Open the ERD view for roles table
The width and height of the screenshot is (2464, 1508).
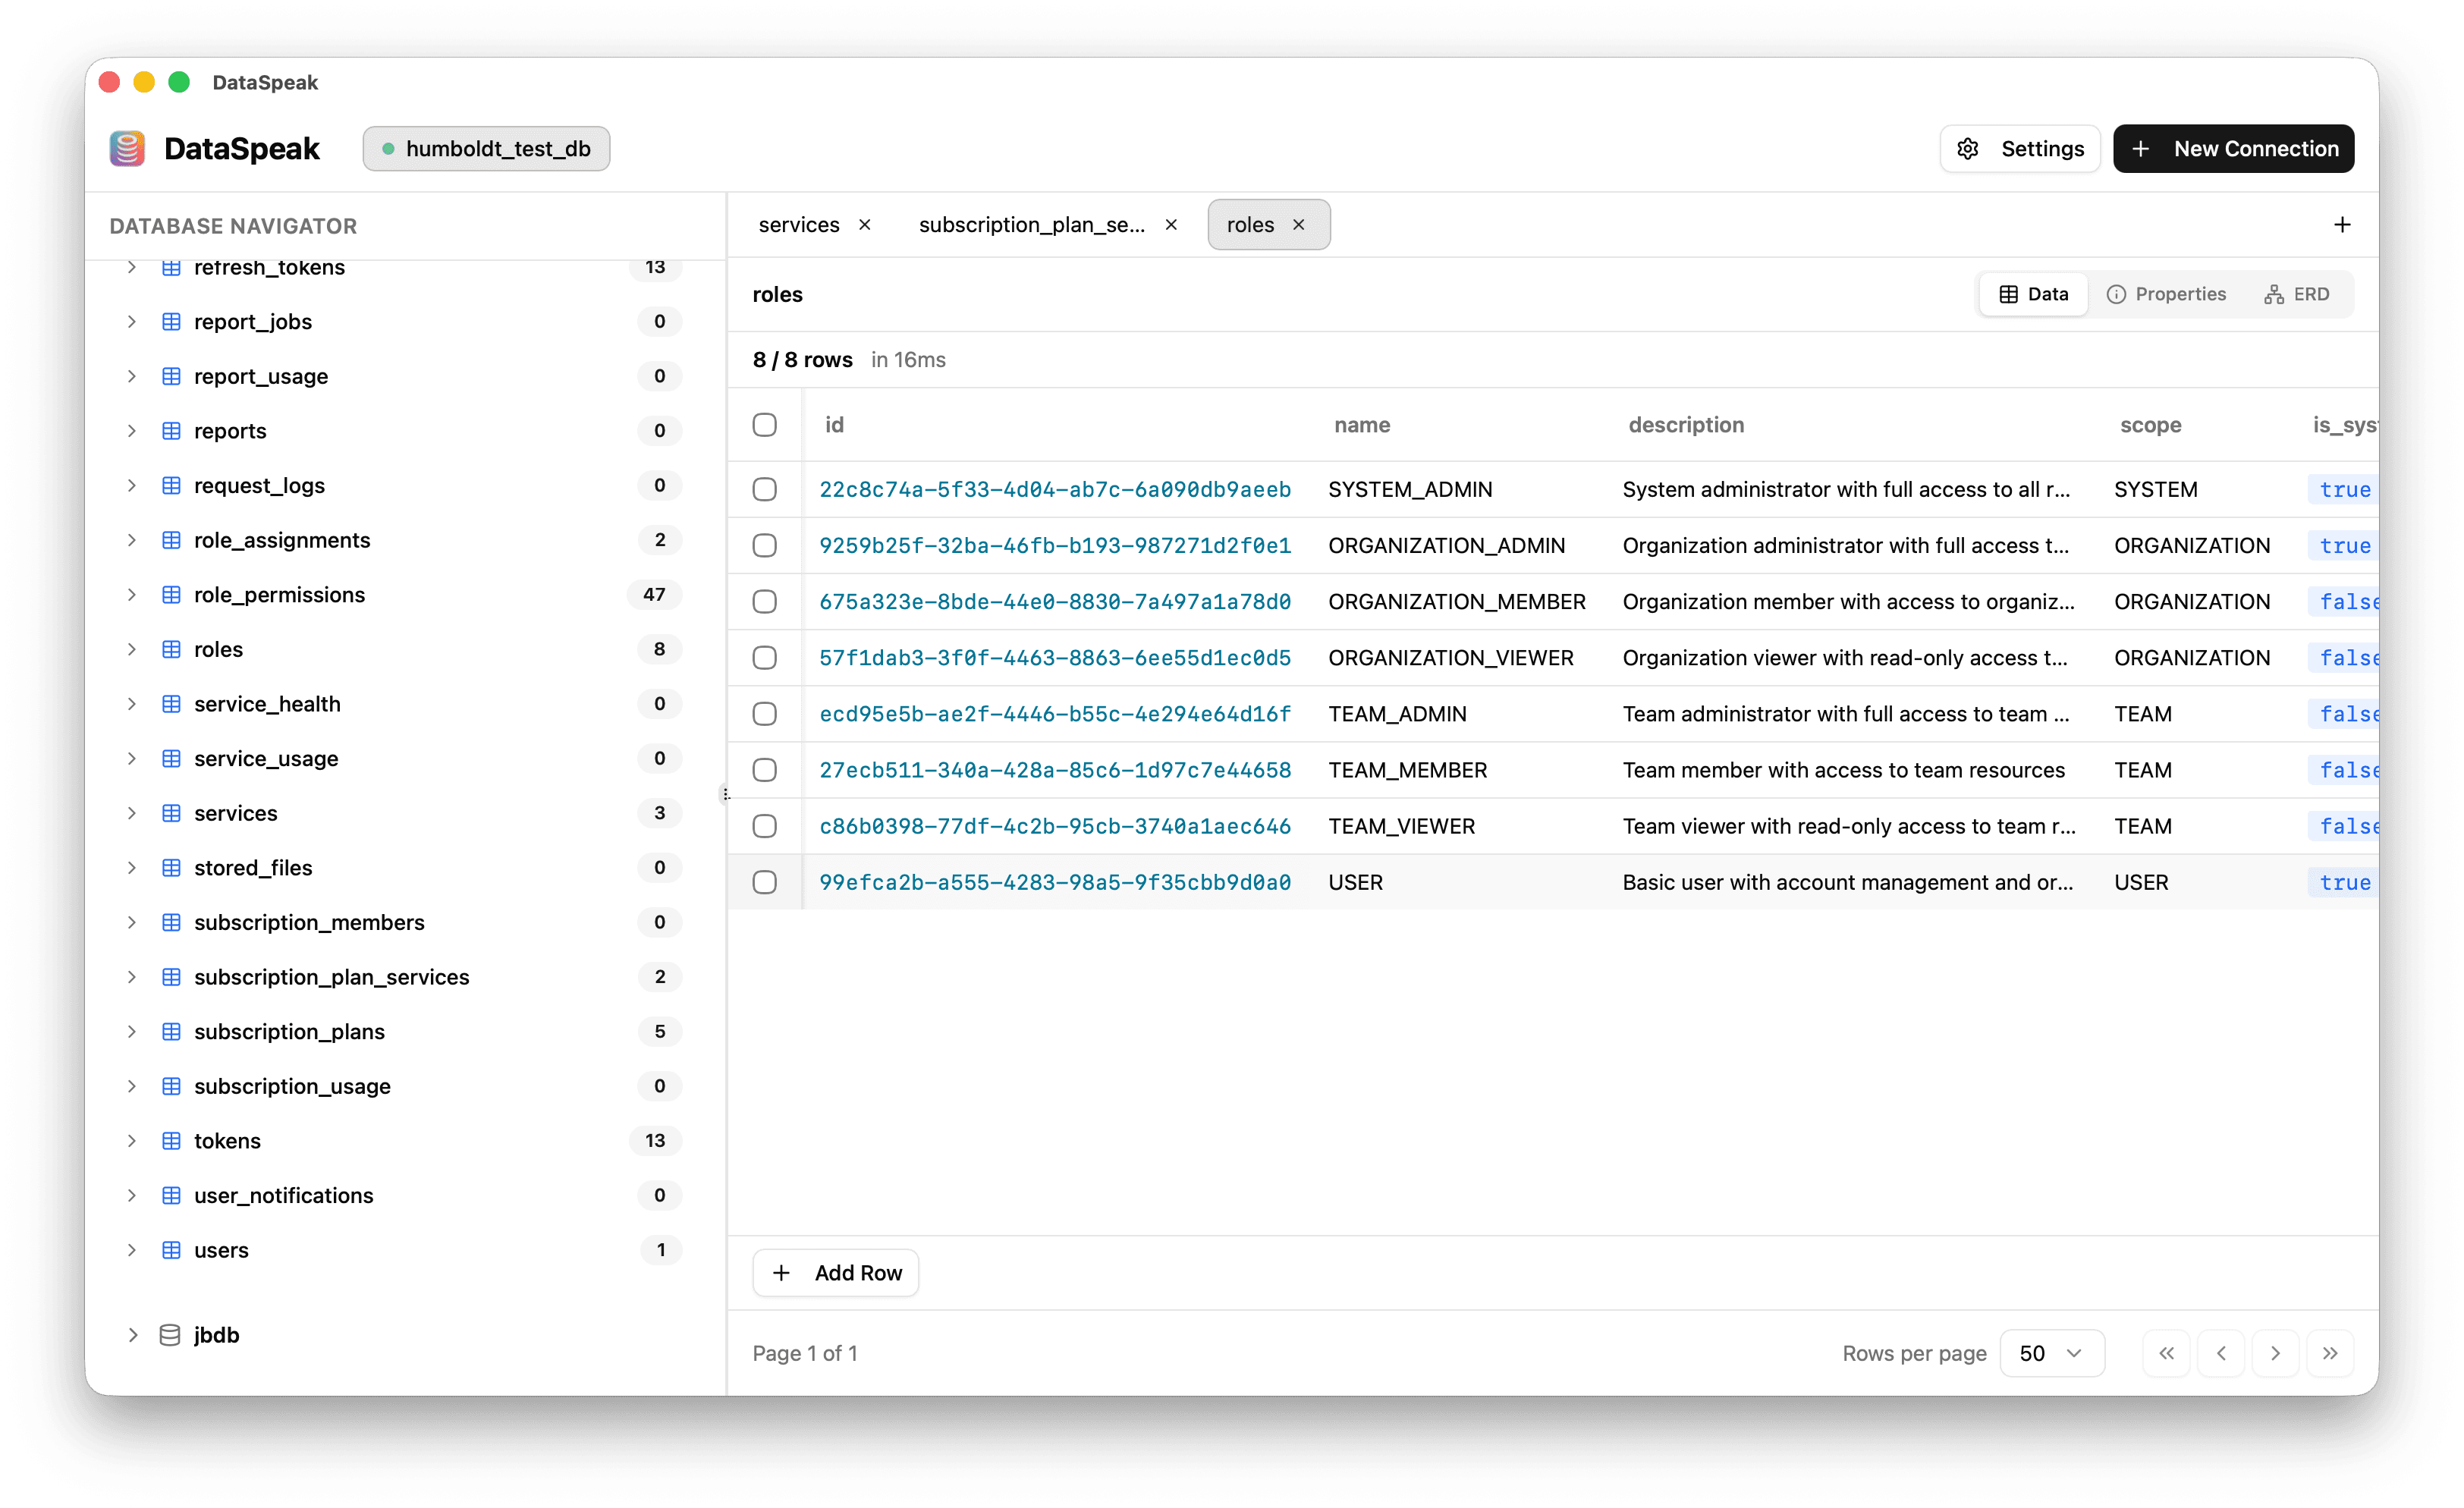pos(2297,293)
